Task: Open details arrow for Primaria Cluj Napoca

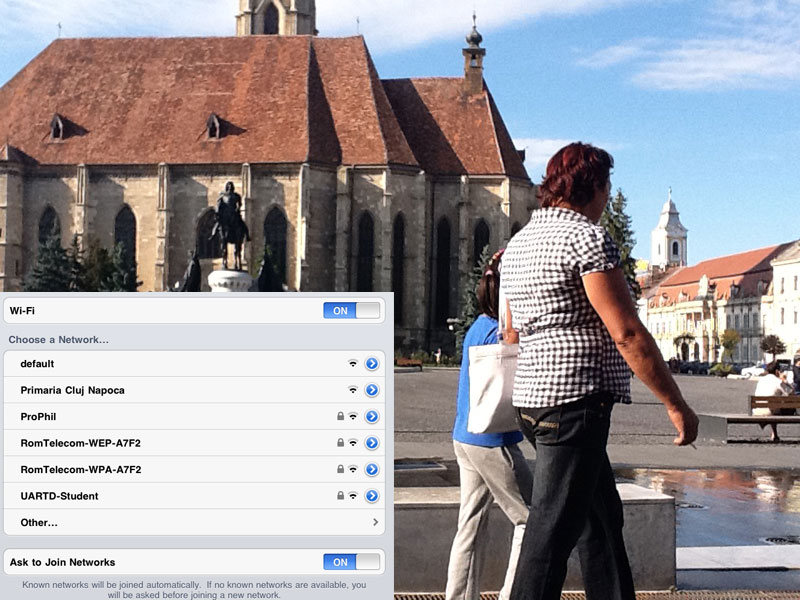Action: click(372, 390)
